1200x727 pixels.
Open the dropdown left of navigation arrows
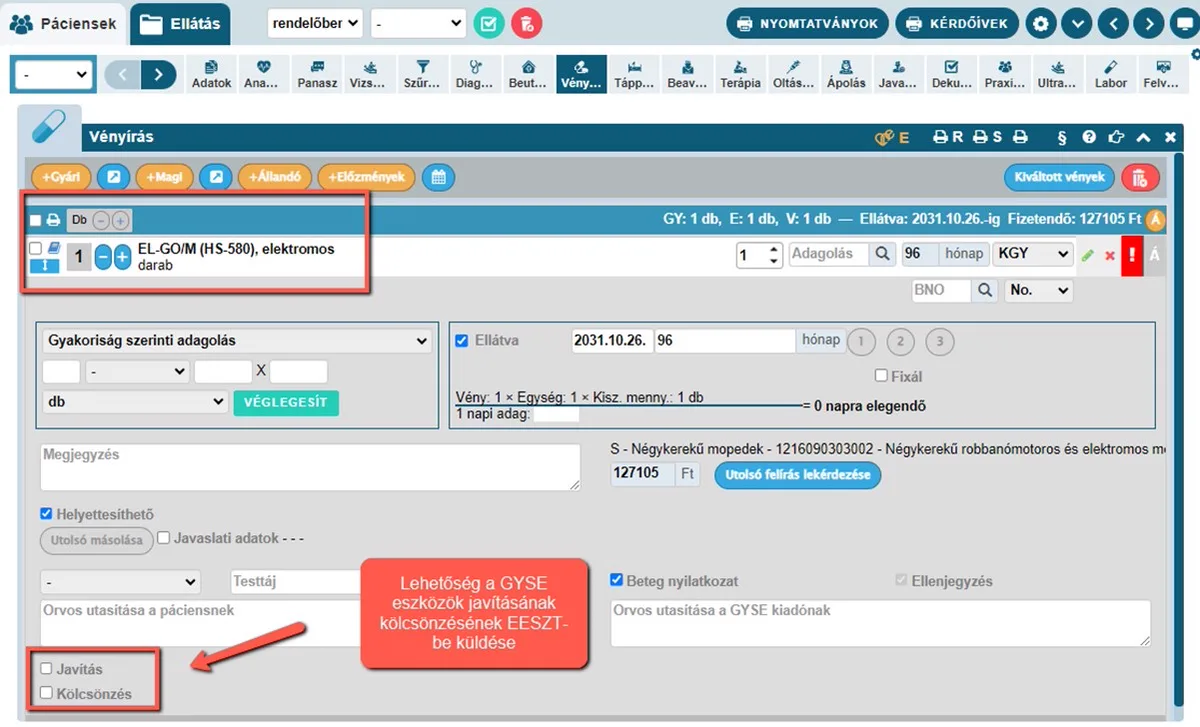tap(54, 74)
